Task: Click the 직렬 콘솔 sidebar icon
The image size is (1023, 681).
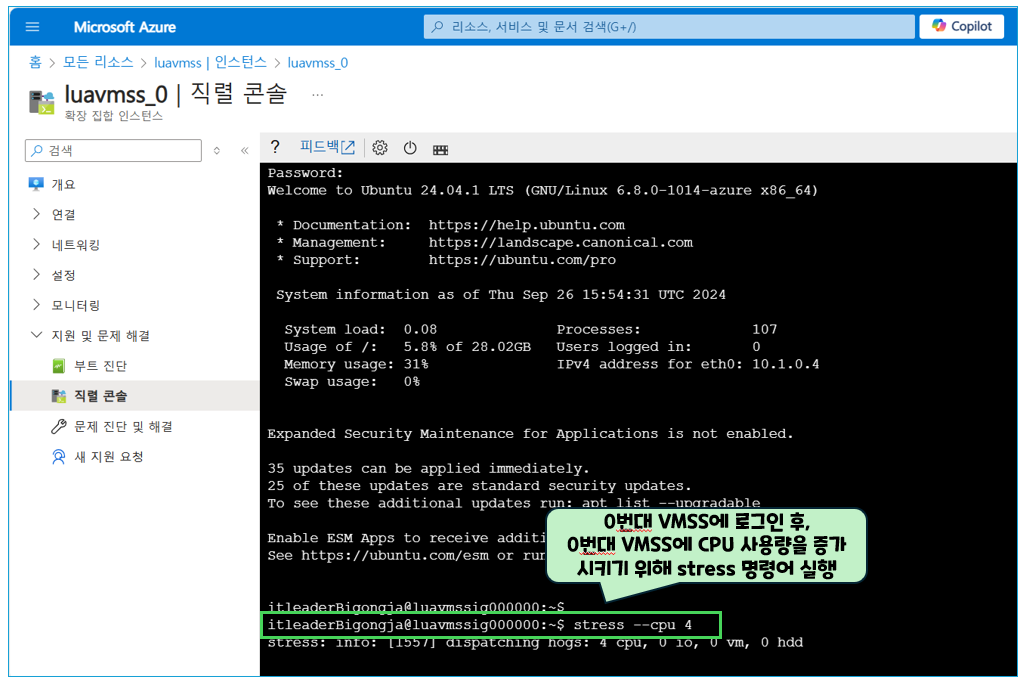Action: click(59, 396)
